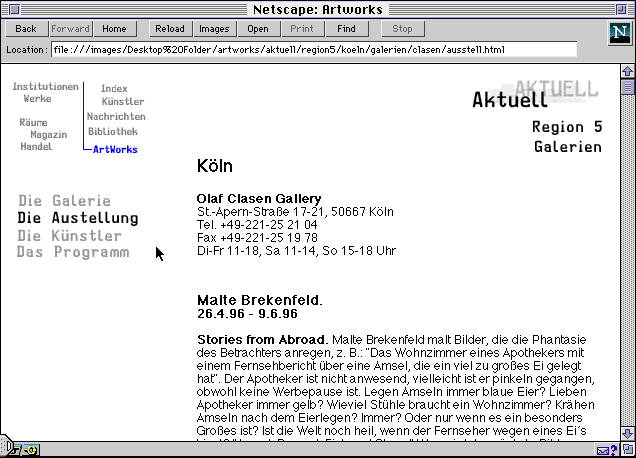636x458 pixels.
Task: Open the Handel navigation link
Action: [36, 146]
